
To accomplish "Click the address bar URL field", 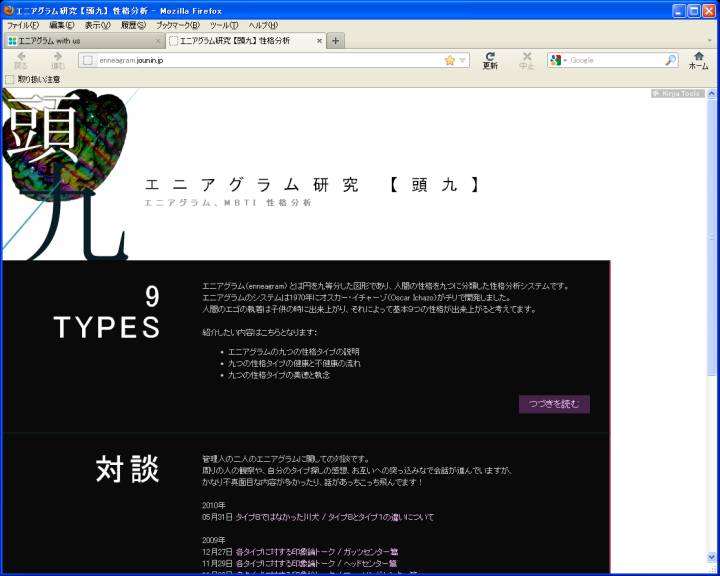I will tap(260, 60).
